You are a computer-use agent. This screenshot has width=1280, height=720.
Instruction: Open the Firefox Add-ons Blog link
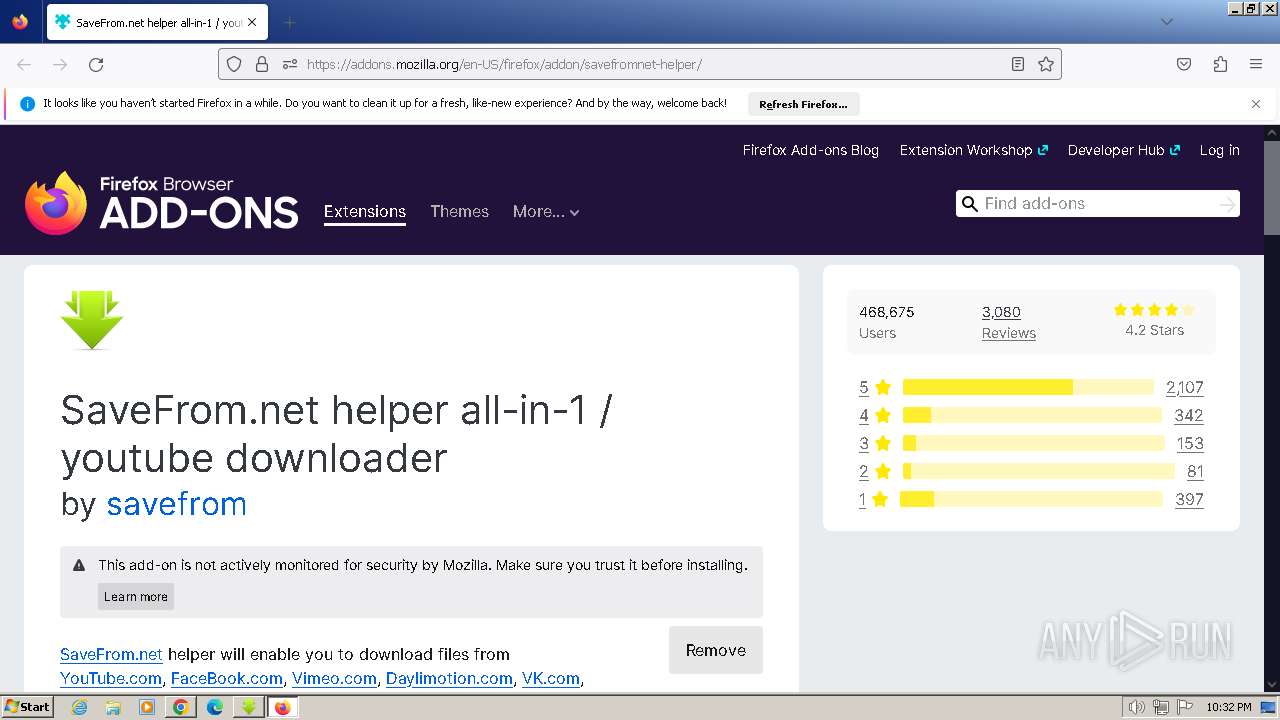point(810,150)
